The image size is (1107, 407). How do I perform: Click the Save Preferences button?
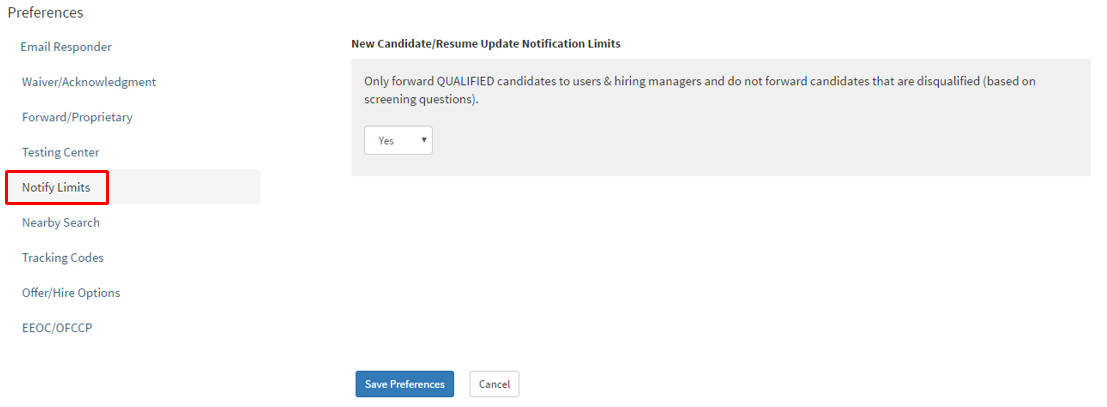(x=405, y=384)
